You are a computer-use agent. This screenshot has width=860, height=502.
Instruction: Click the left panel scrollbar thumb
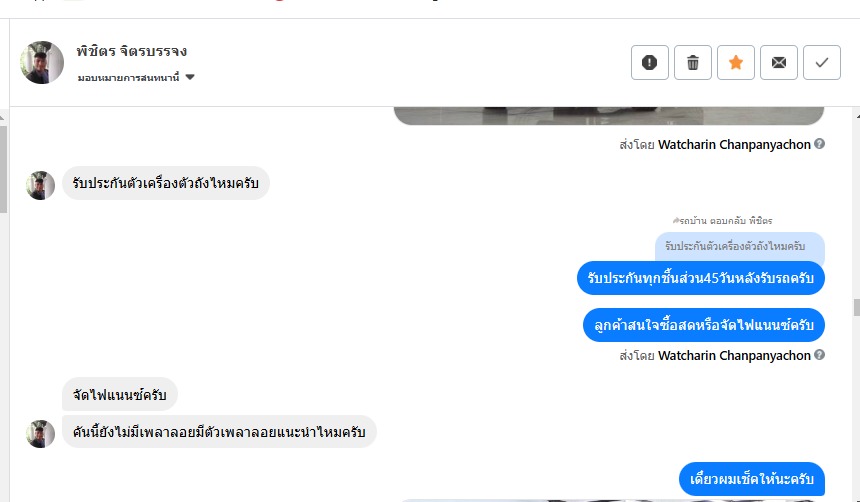point(3,169)
